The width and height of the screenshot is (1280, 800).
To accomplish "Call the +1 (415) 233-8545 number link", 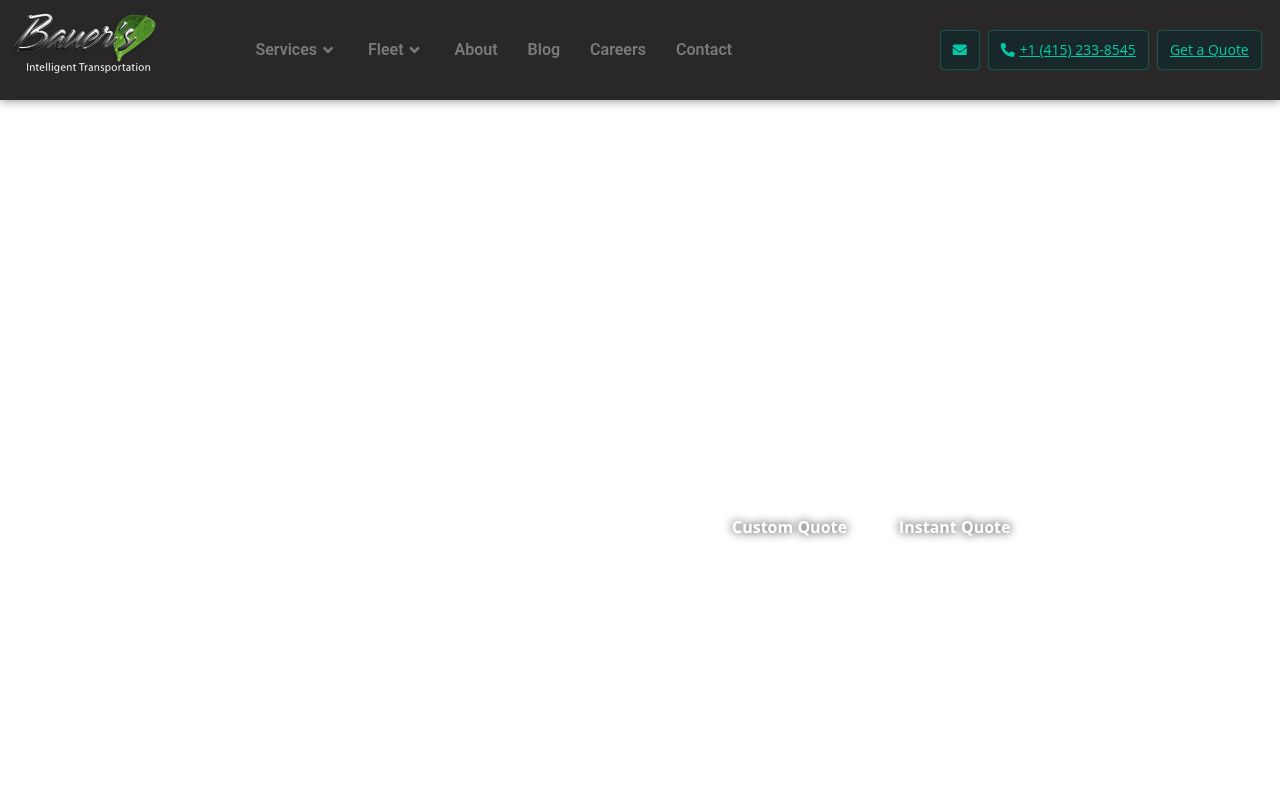I will pyautogui.click(x=1076, y=50).
